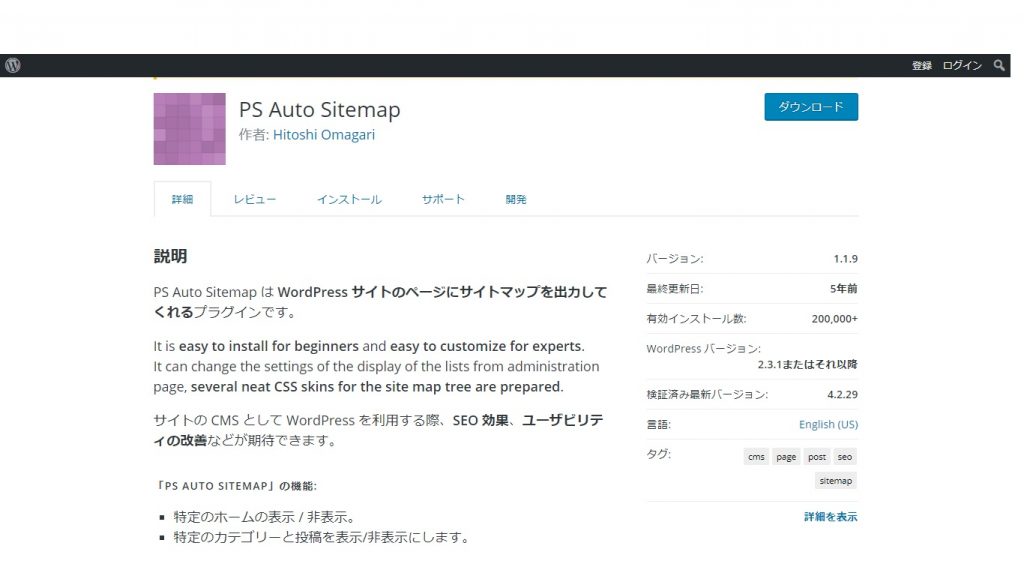Click the PS Auto Sitemap plugin icon
Image resolution: width=1024 pixels, height=576 pixels.
click(189, 129)
